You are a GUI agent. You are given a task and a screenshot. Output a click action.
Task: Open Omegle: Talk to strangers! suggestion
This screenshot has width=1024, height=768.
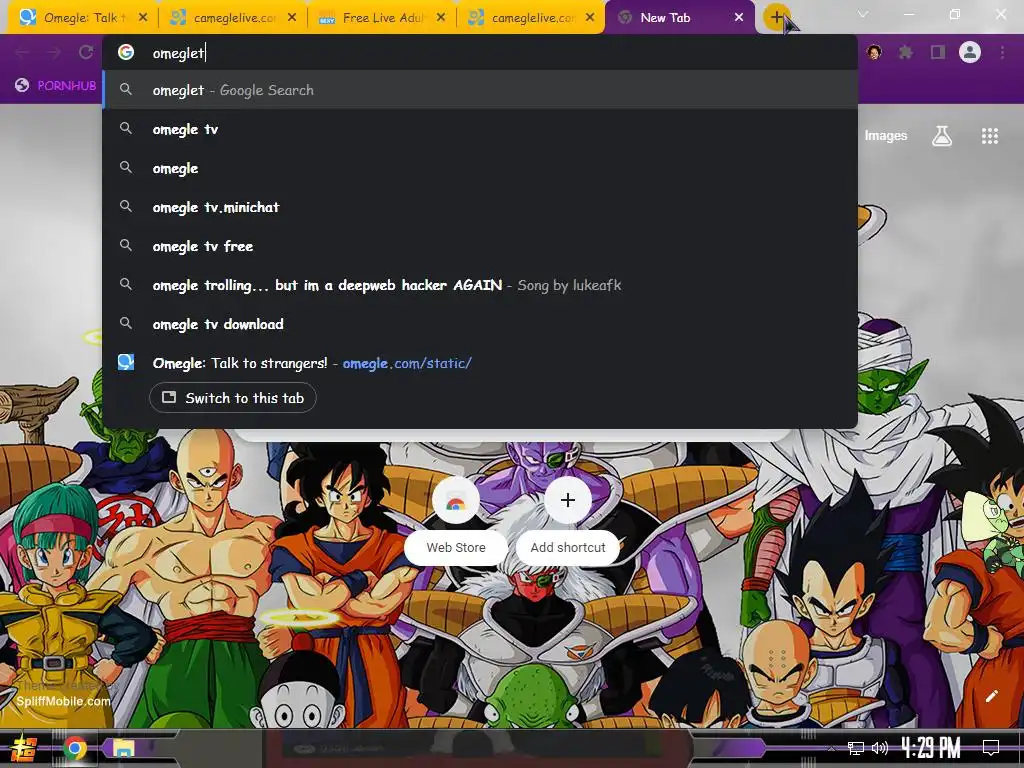[480, 363]
